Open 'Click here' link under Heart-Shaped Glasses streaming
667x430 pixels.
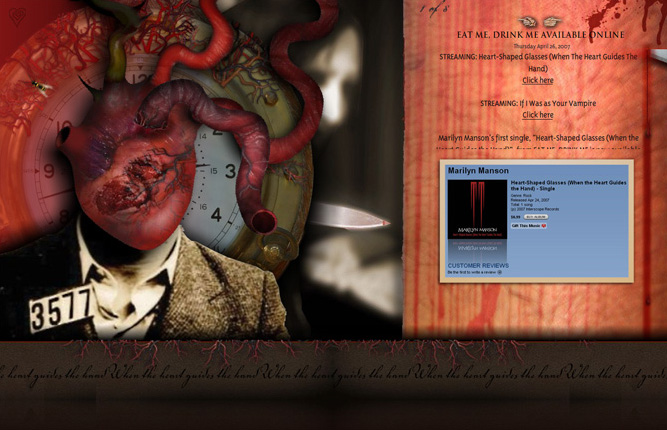tap(538, 80)
